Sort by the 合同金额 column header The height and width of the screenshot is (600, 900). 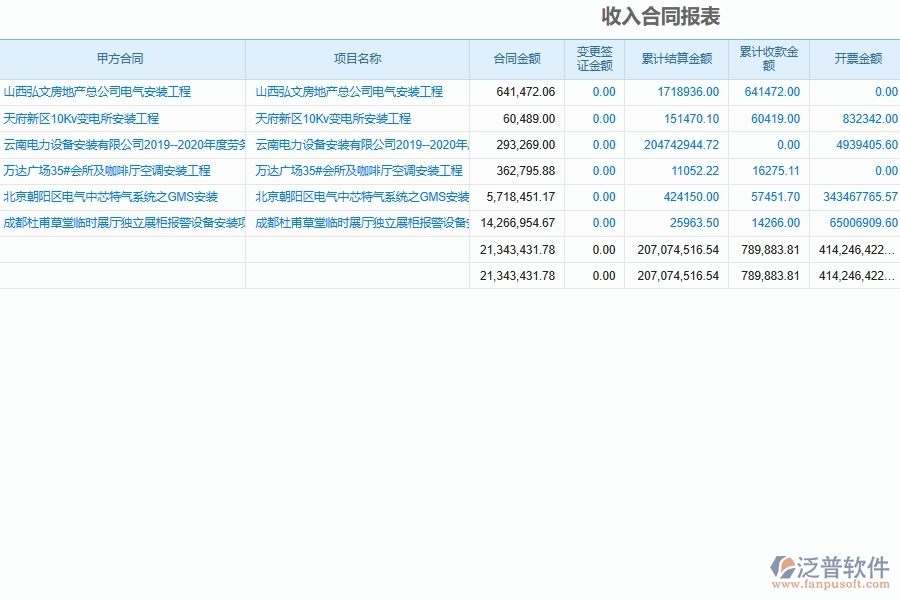tap(518, 59)
